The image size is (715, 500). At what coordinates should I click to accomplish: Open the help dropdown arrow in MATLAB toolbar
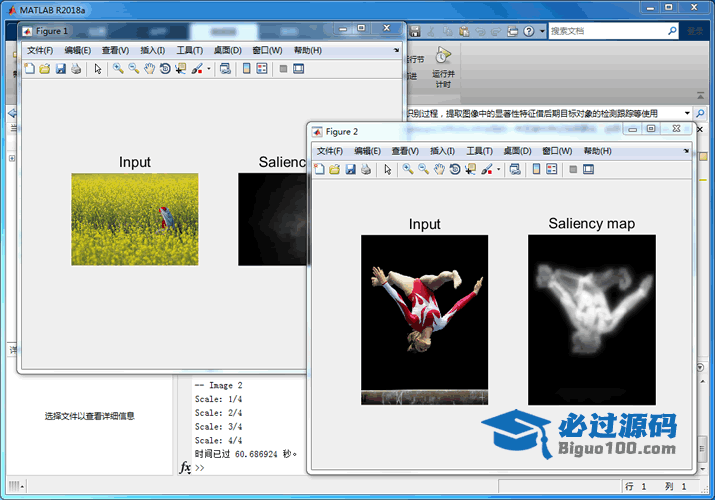click(541, 31)
